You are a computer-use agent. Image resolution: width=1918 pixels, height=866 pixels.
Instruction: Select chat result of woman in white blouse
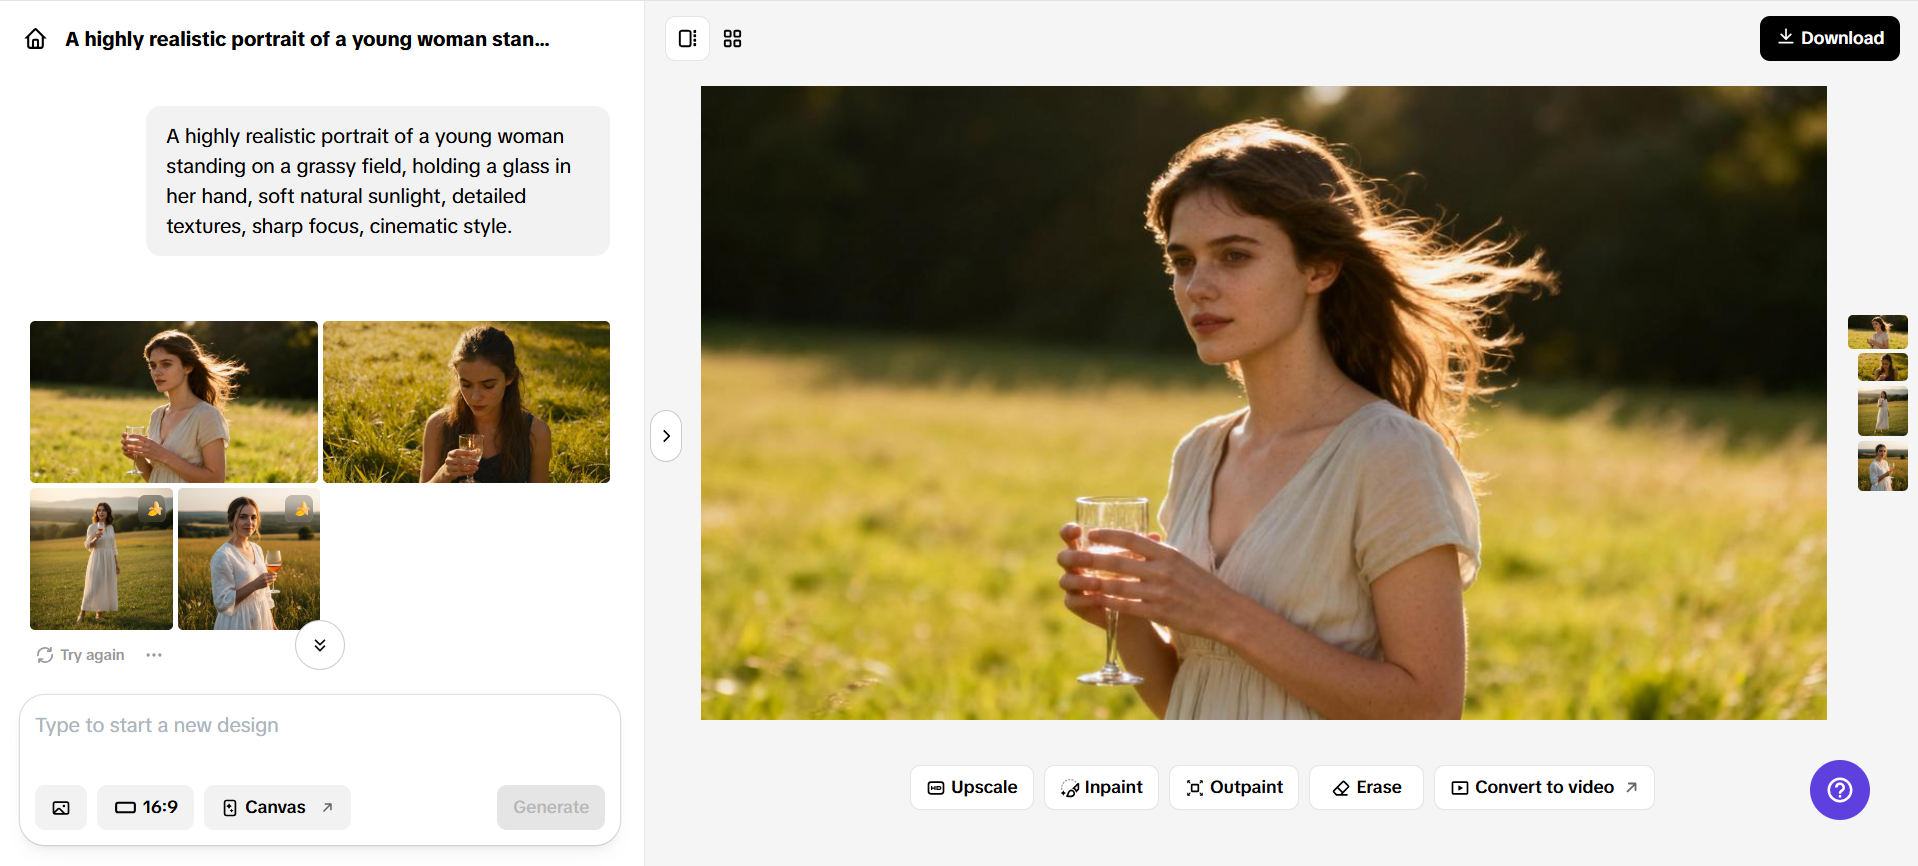click(249, 559)
